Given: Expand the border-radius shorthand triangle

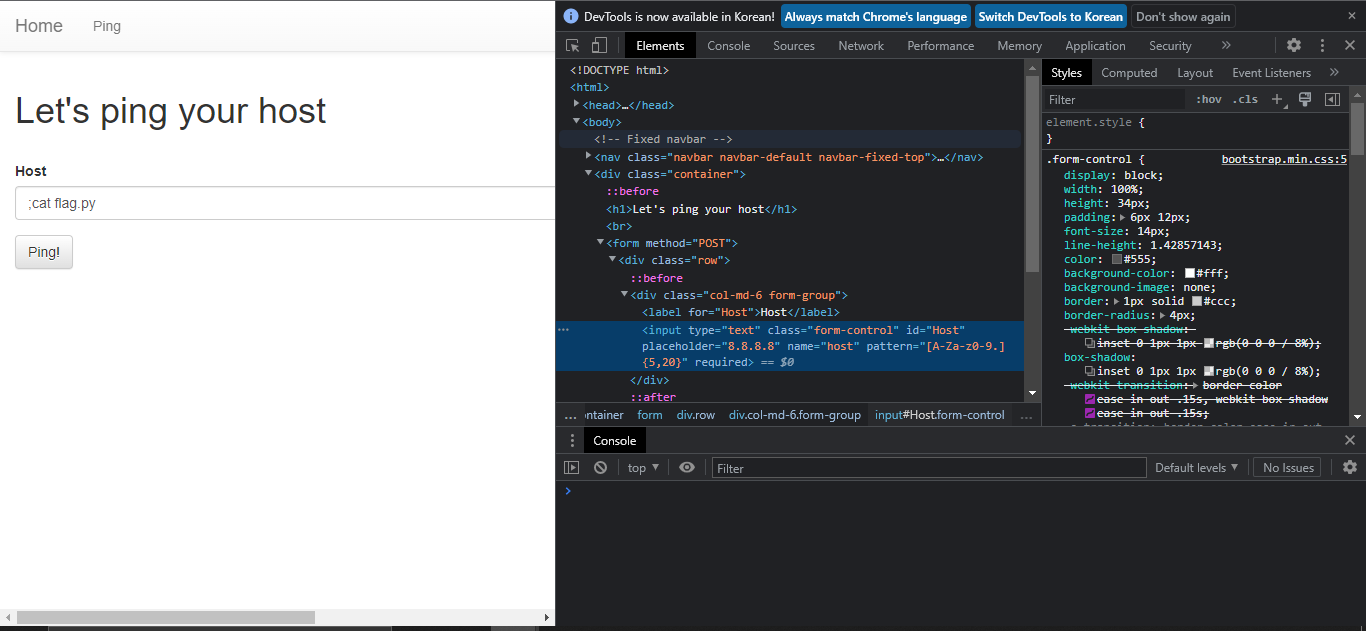Looking at the screenshot, I should coord(1162,315).
